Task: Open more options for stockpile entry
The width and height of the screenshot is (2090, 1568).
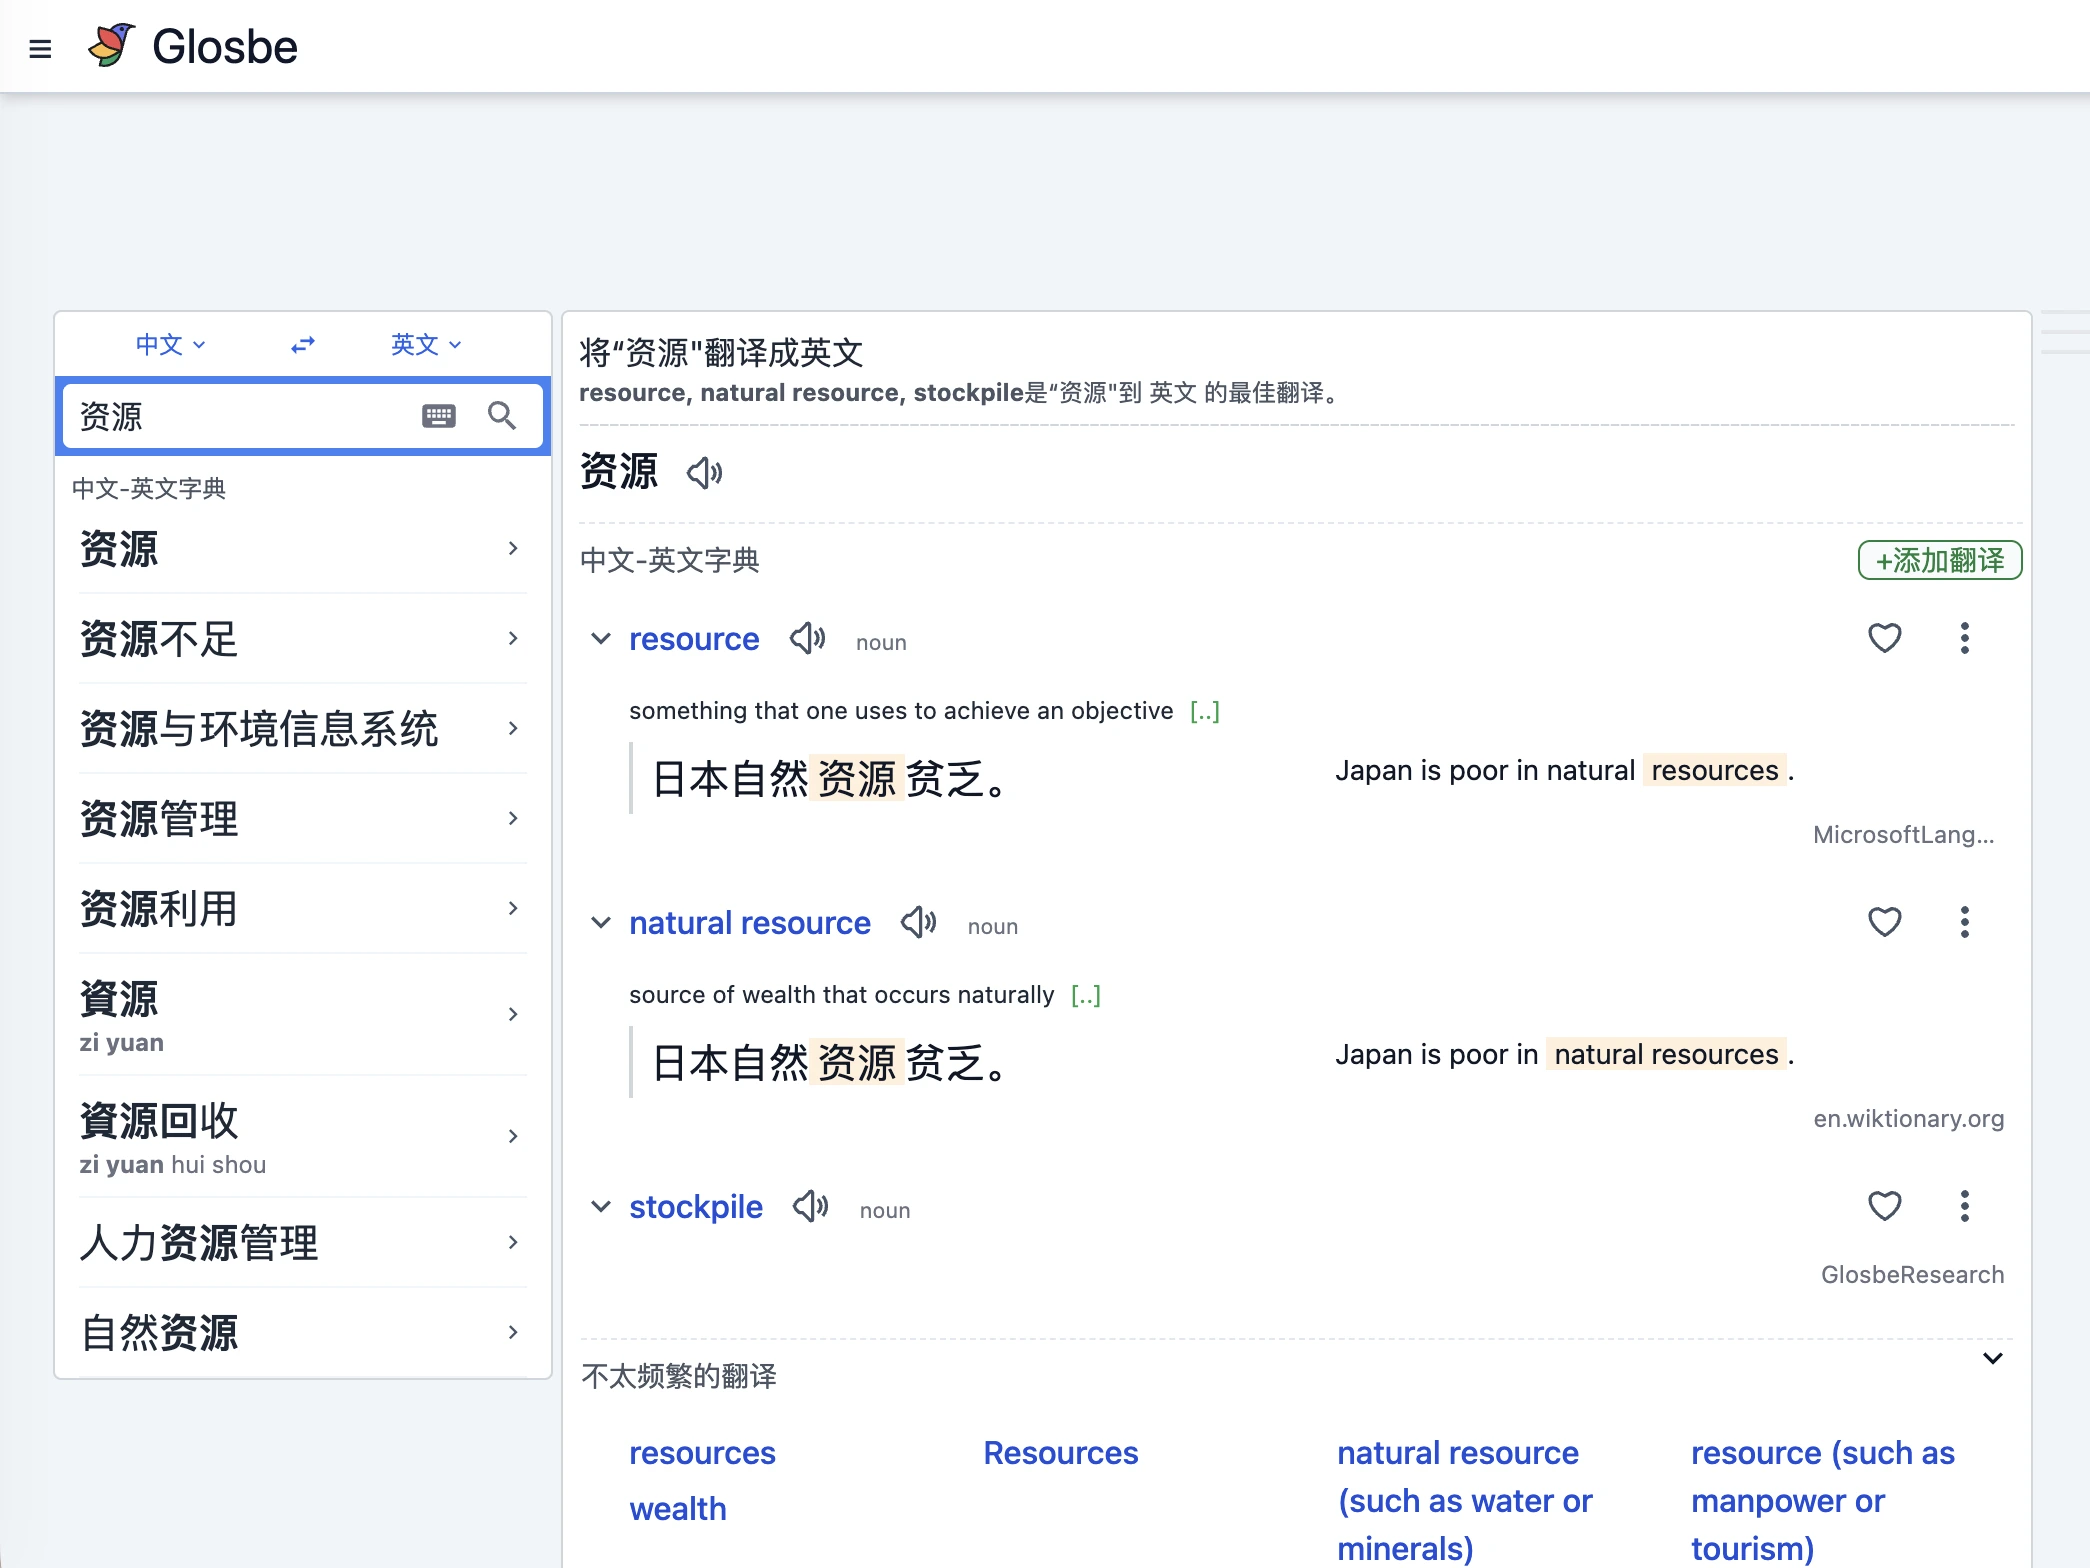Action: tap(1964, 1206)
